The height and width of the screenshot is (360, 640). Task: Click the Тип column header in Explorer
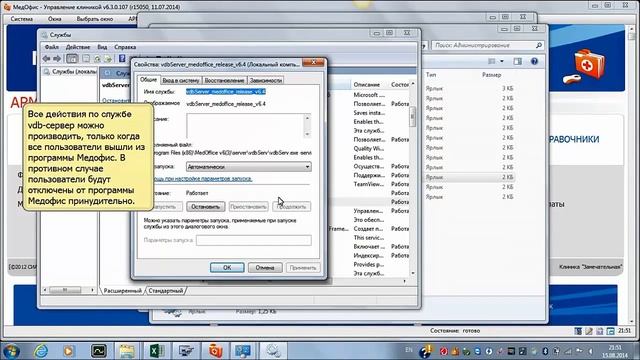(431, 75)
